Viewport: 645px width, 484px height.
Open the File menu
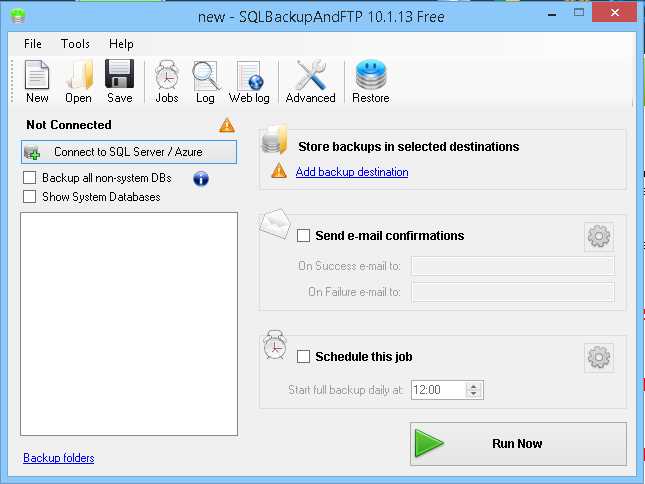(33, 44)
